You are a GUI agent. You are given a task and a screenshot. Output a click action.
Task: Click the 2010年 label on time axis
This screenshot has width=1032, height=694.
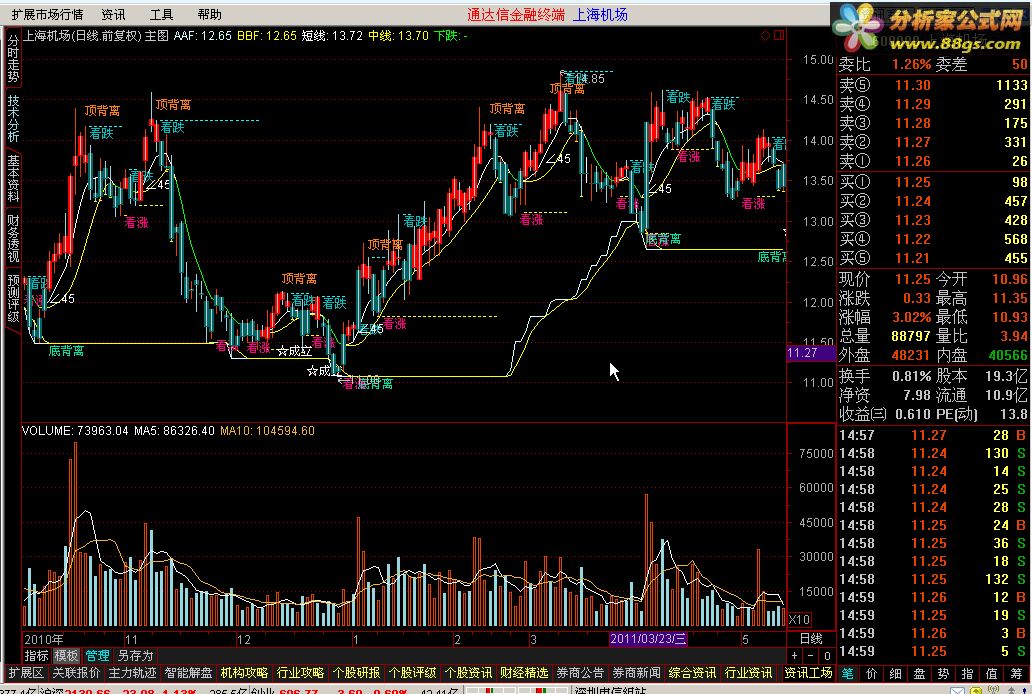pyautogui.click(x=43, y=639)
